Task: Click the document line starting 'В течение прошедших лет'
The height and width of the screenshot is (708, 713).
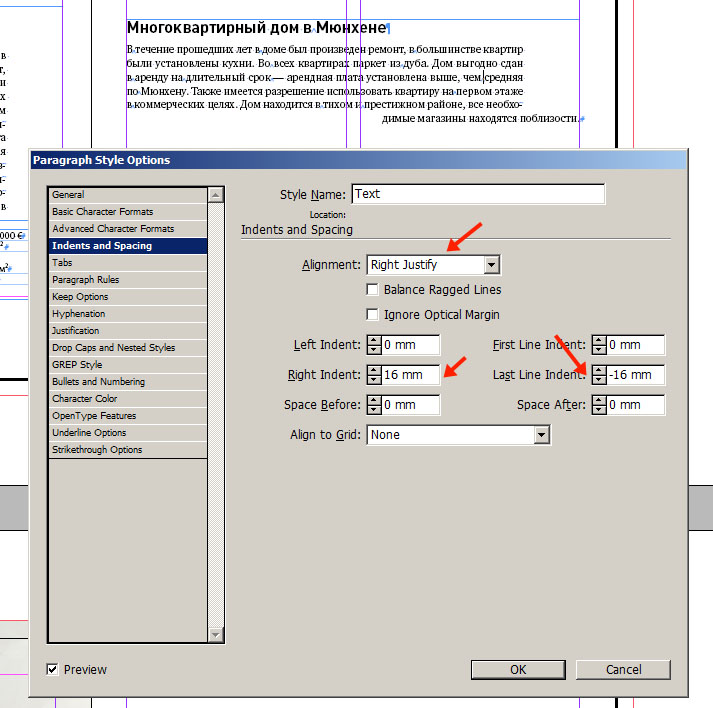Action: point(325,49)
